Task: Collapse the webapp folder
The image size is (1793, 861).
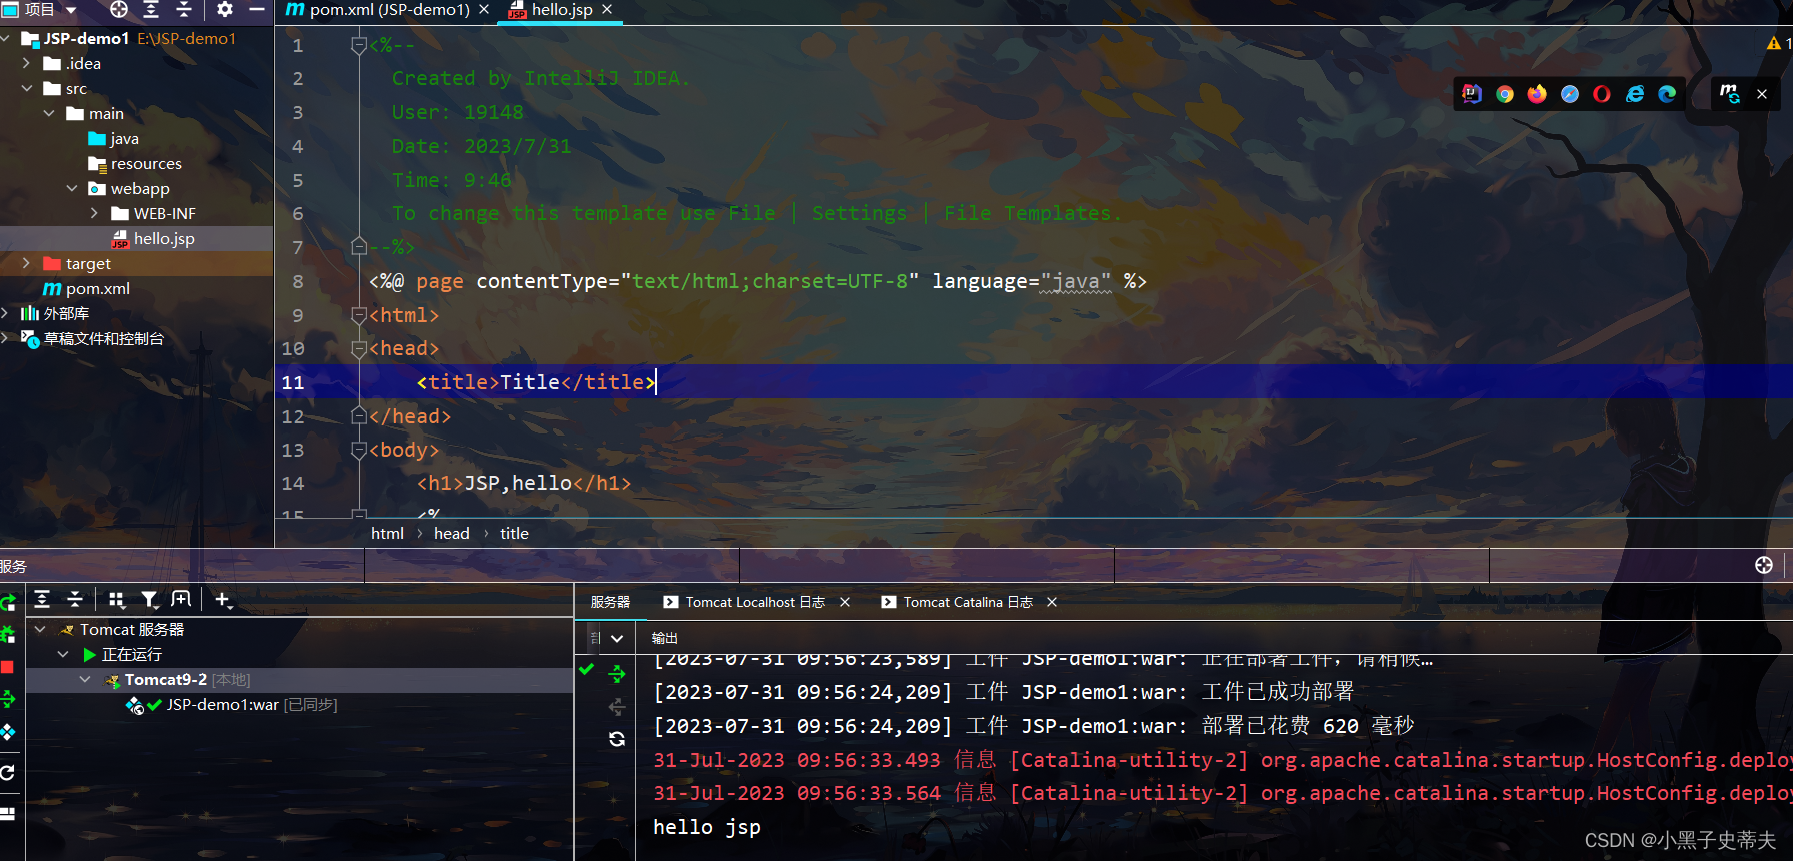Action: [72, 188]
